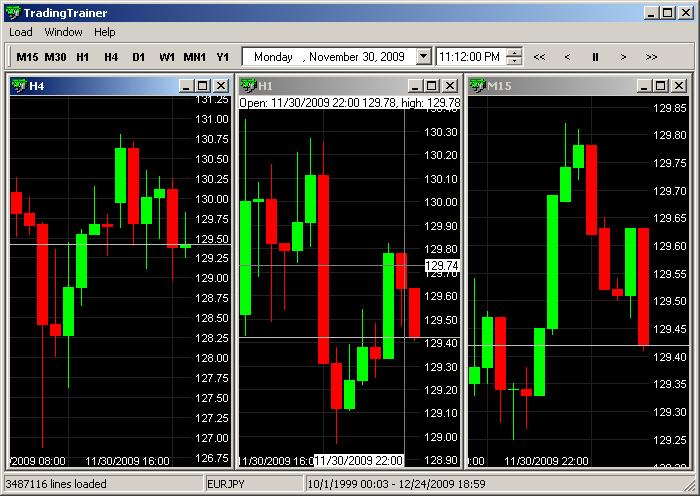Click the 130.00 price label in H1 chart

click(441, 202)
